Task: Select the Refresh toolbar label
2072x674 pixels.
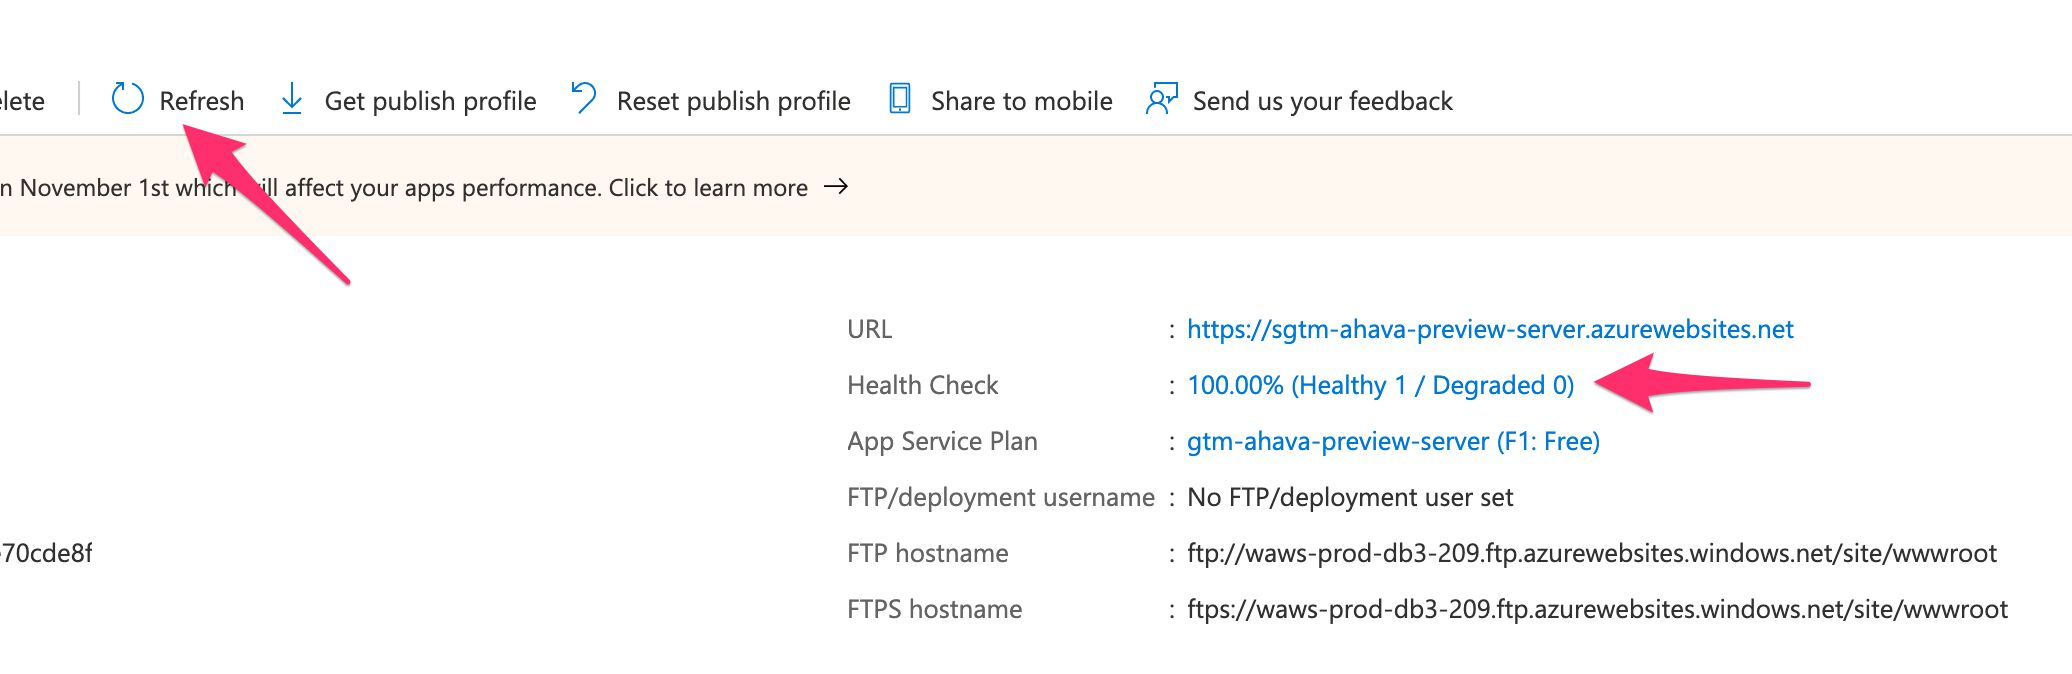Action: click(x=201, y=101)
